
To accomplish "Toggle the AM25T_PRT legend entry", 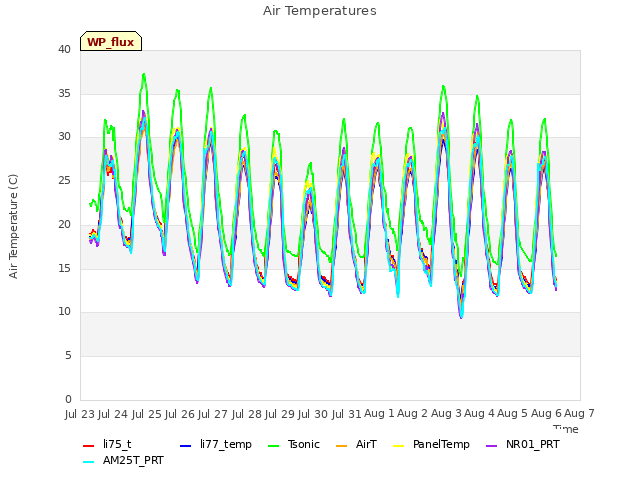I will [123, 461].
